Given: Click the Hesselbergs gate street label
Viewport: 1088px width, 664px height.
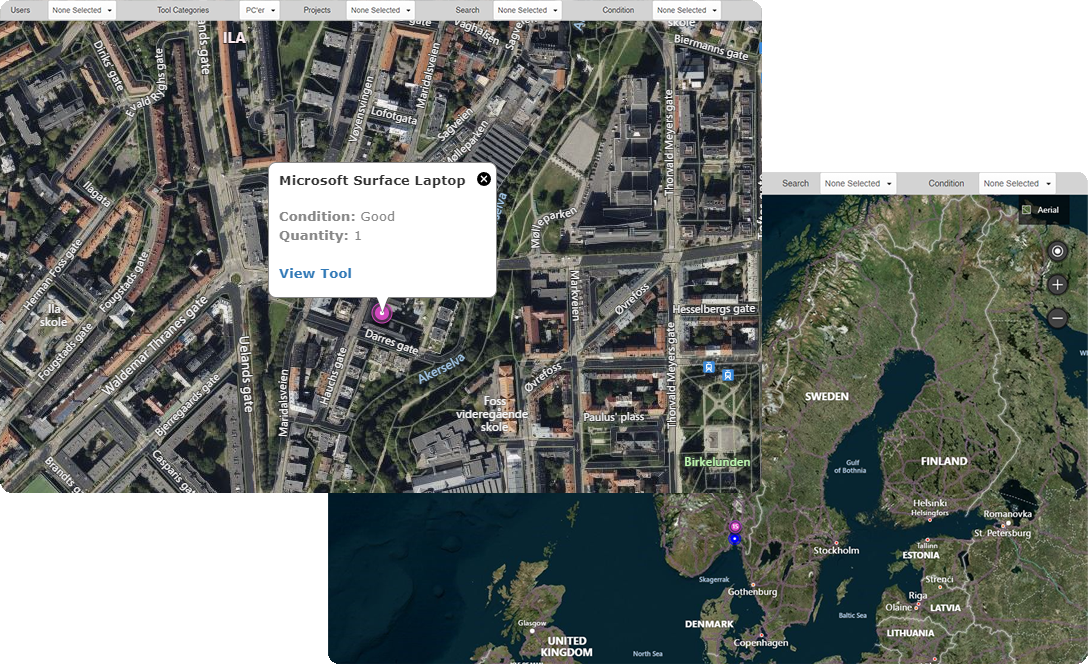Looking at the screenshot, I should click(x=713, y=309).
